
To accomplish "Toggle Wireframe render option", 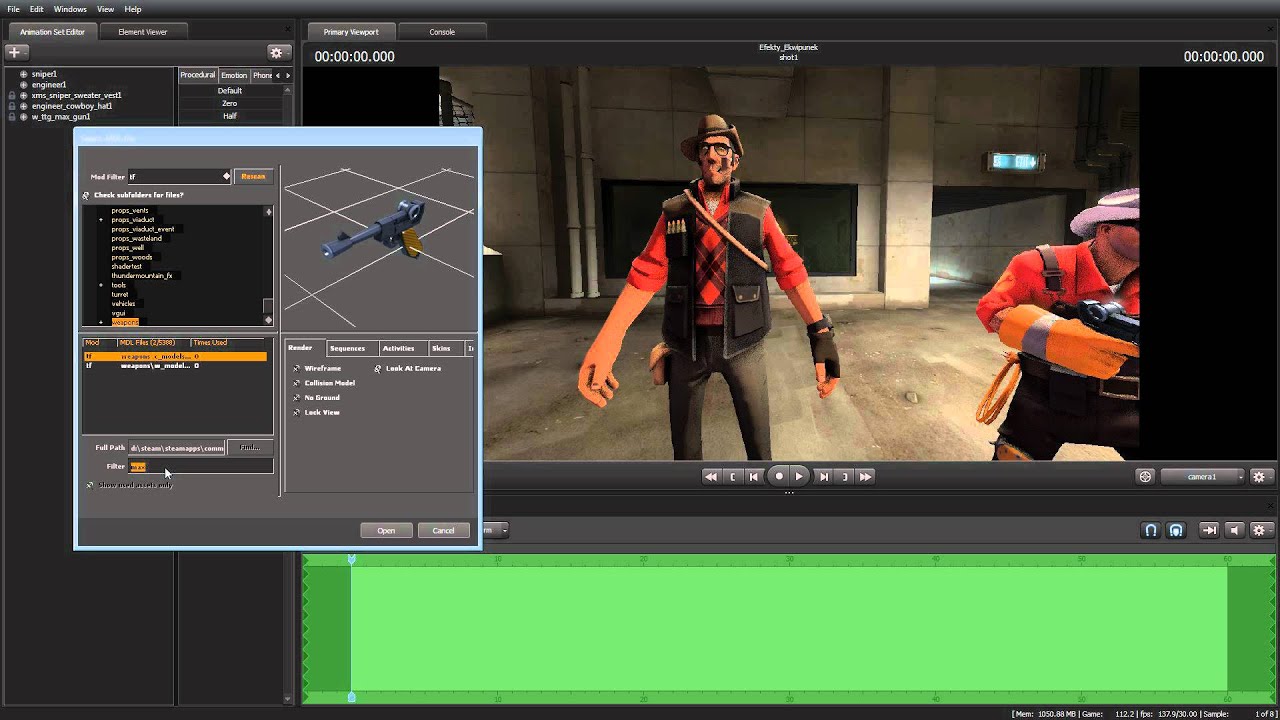I will (x=297, y=368).
